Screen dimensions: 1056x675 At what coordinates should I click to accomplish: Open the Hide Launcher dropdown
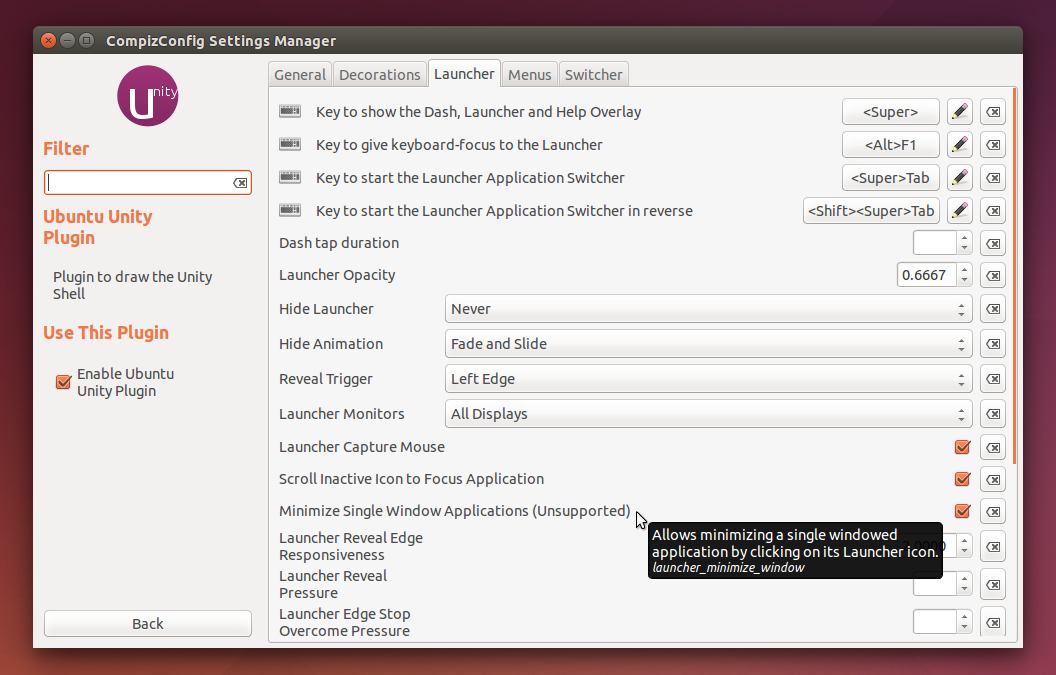click(708, 309)
